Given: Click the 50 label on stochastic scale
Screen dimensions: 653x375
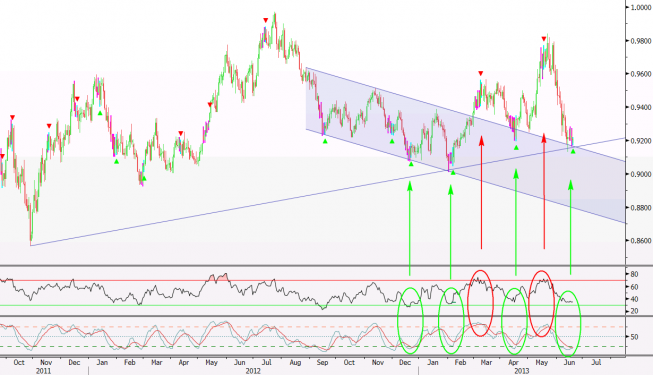Looking at the screenshot, I should 634,337.
